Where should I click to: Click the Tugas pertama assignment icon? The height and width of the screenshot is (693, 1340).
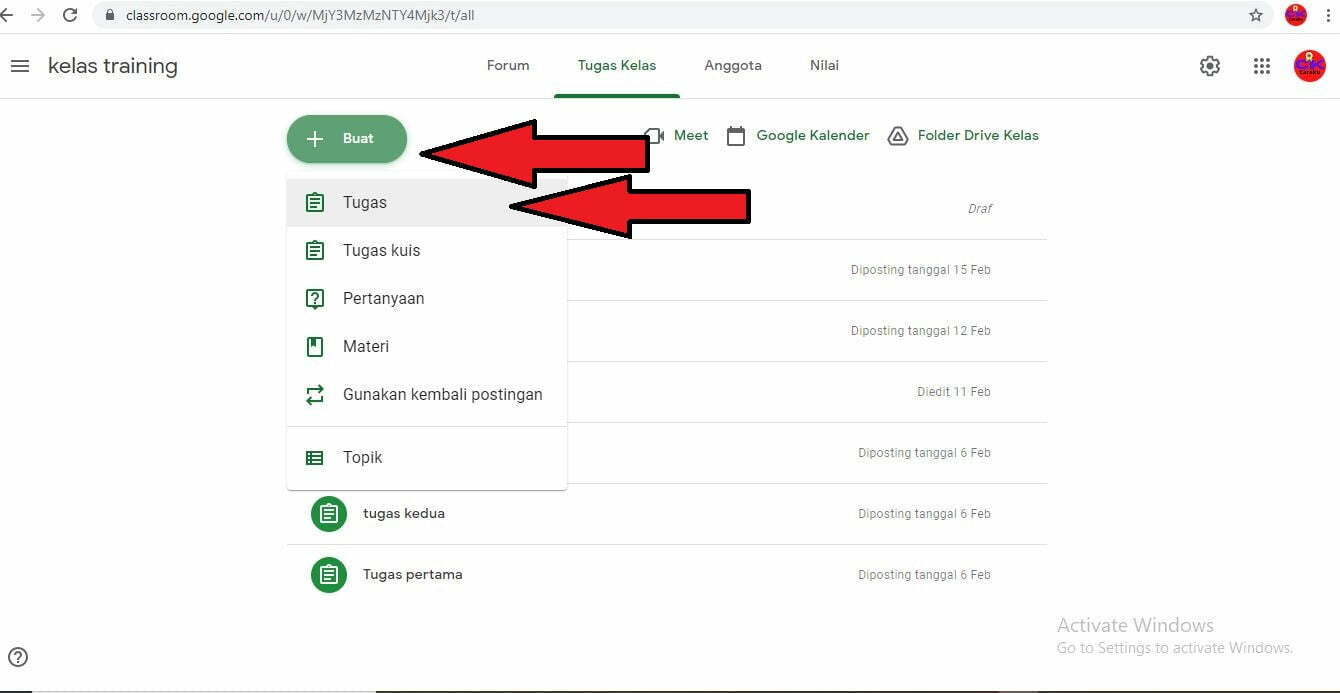pyautogui.click(x=328, y=575)
